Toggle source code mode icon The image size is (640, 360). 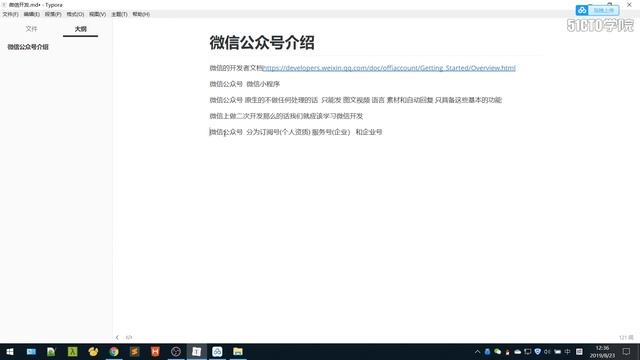click(129, 338)
